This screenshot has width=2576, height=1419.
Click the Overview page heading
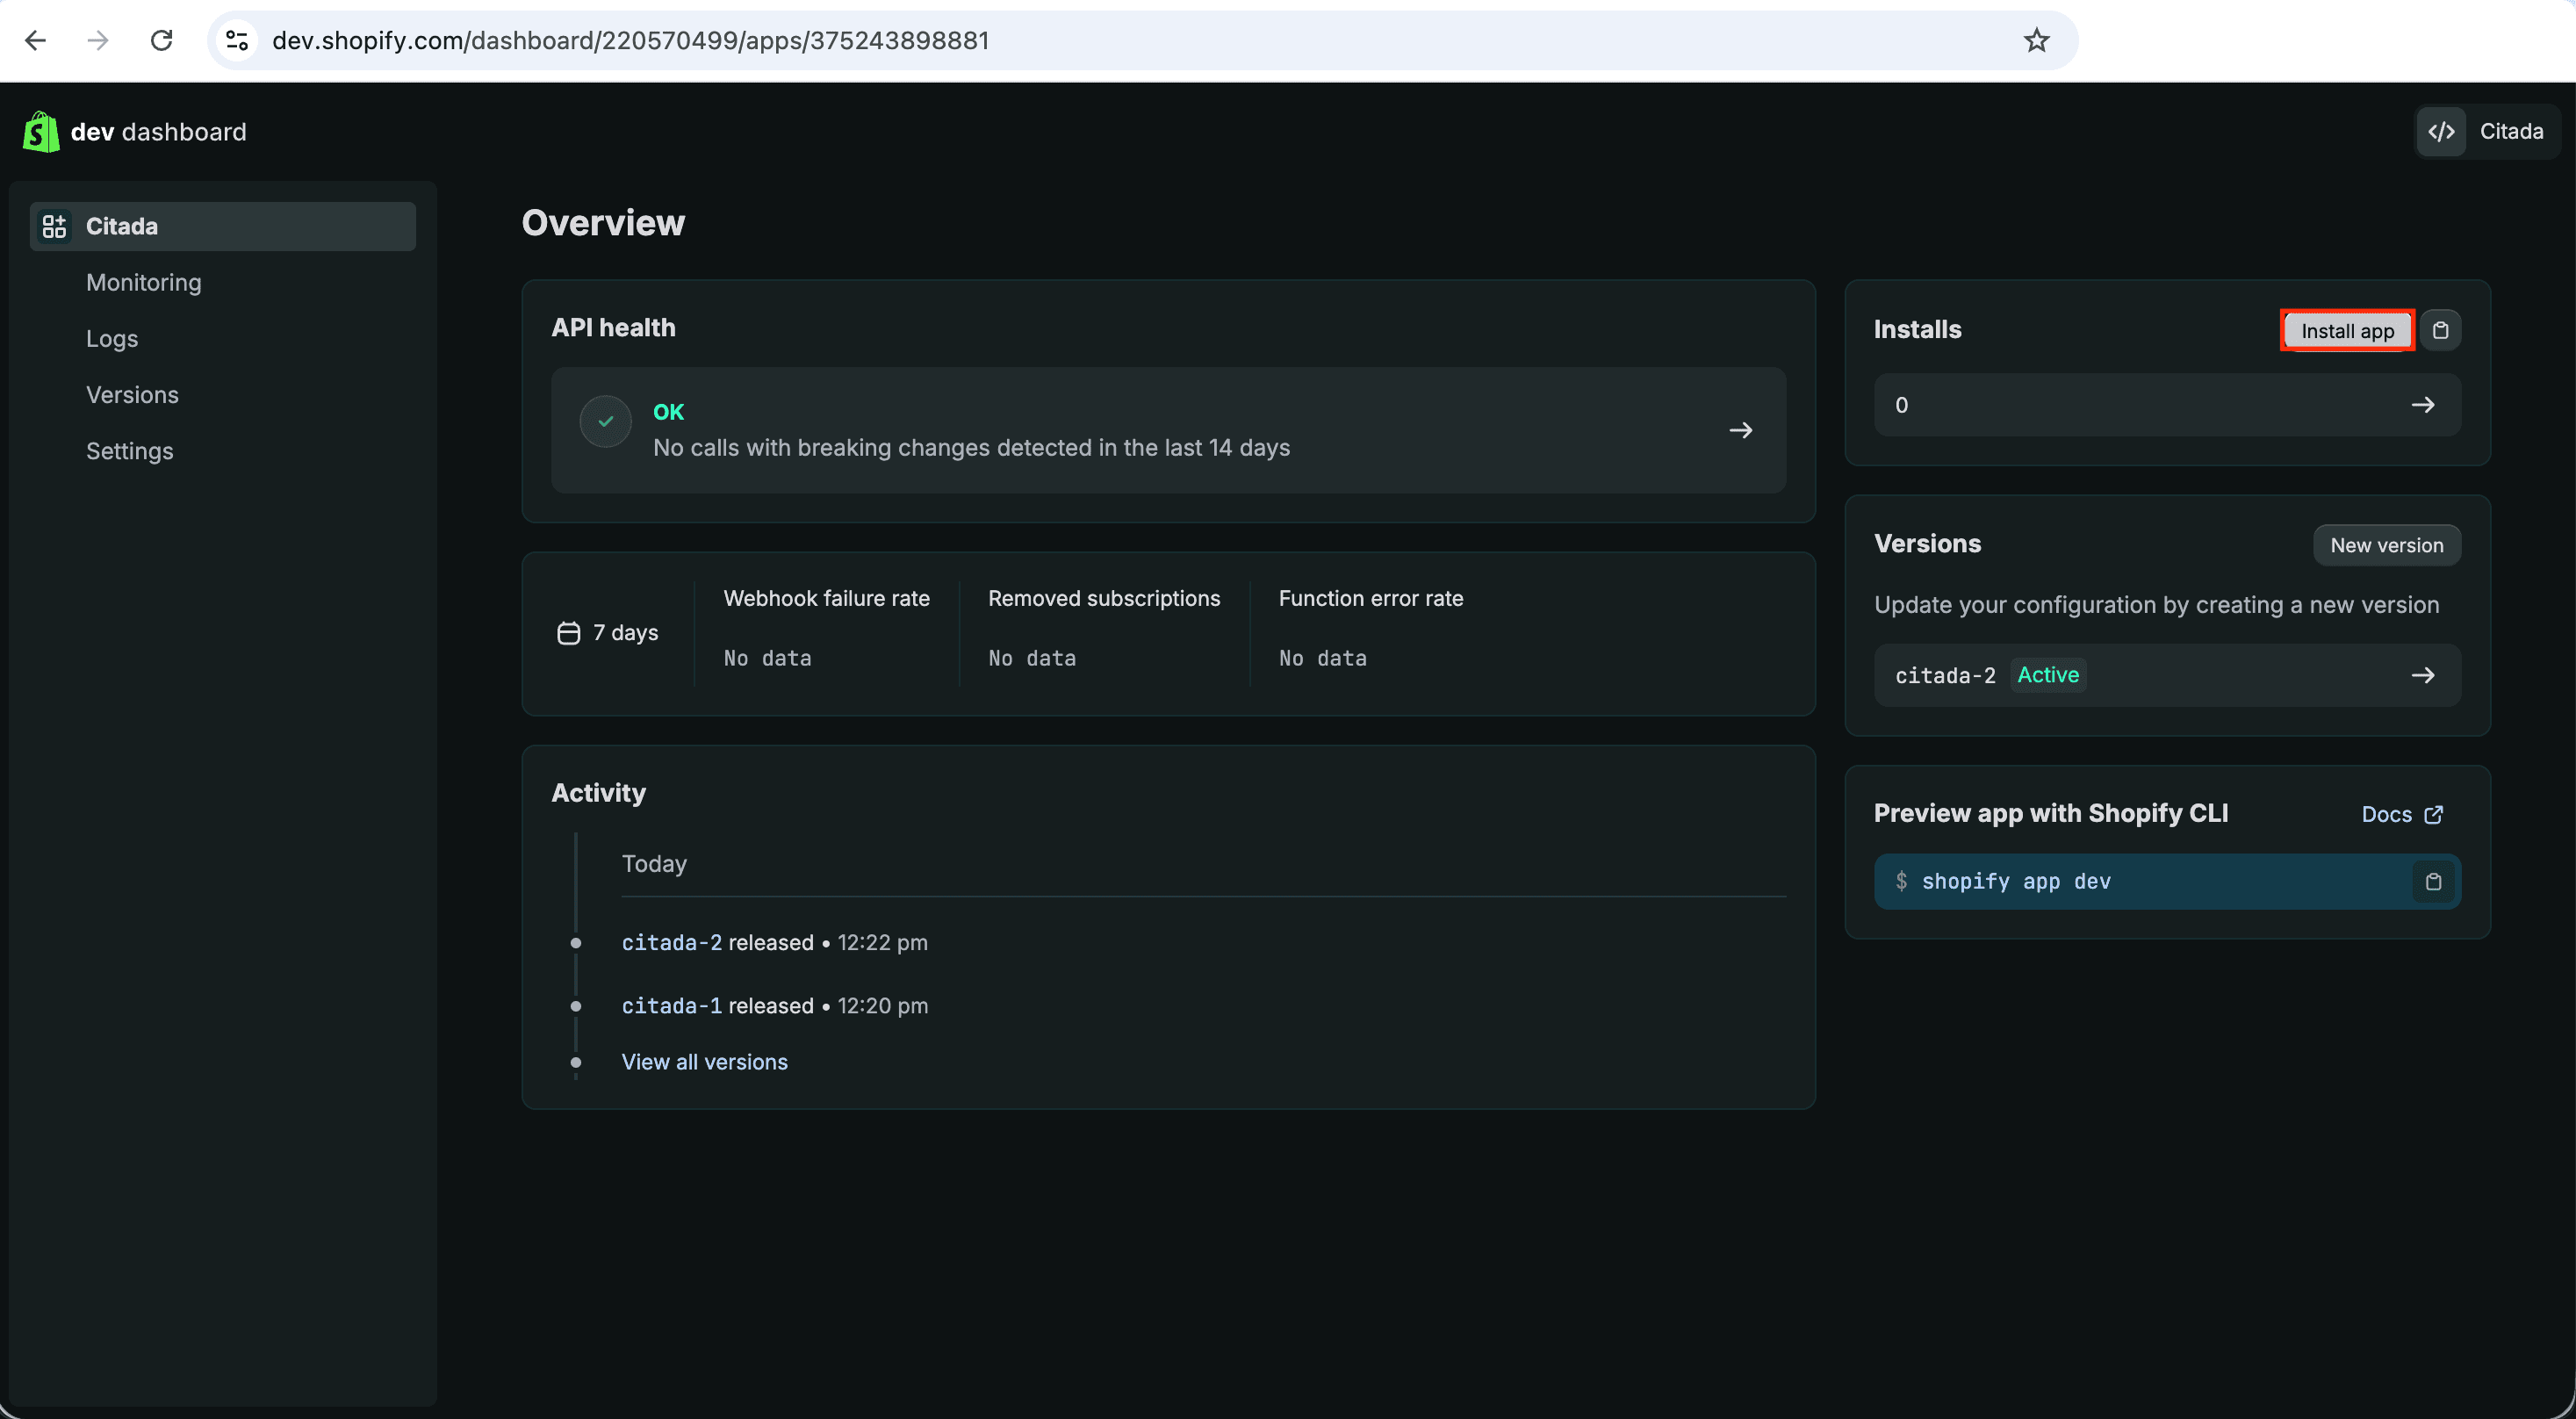pyautogui.click(x=603, y=223)
